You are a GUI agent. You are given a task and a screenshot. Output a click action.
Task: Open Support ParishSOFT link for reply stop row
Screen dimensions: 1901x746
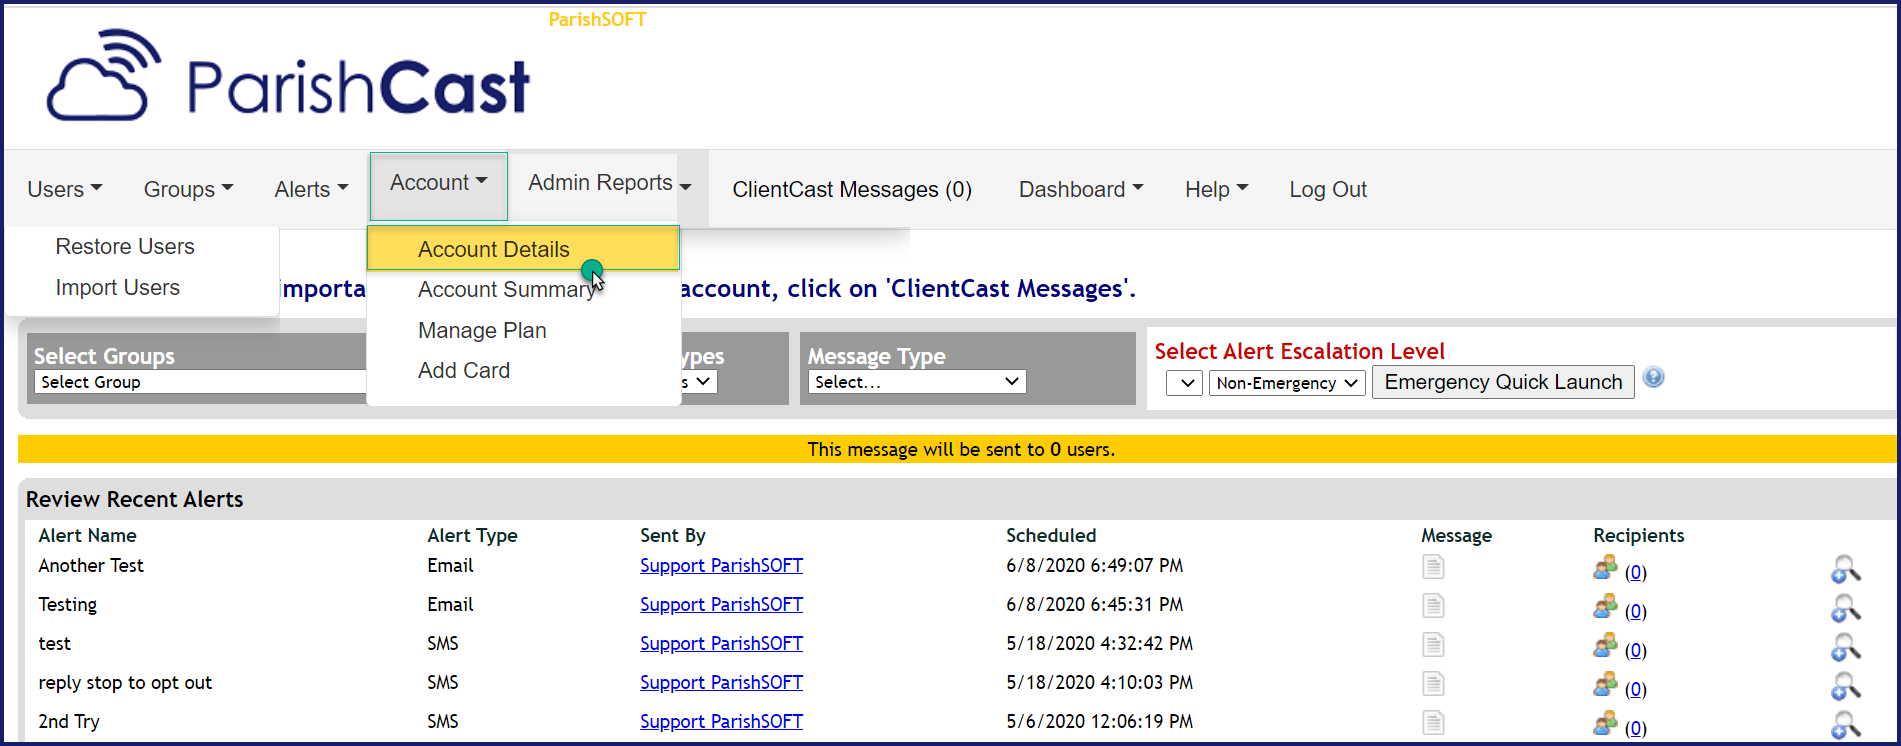click(721, 682)
